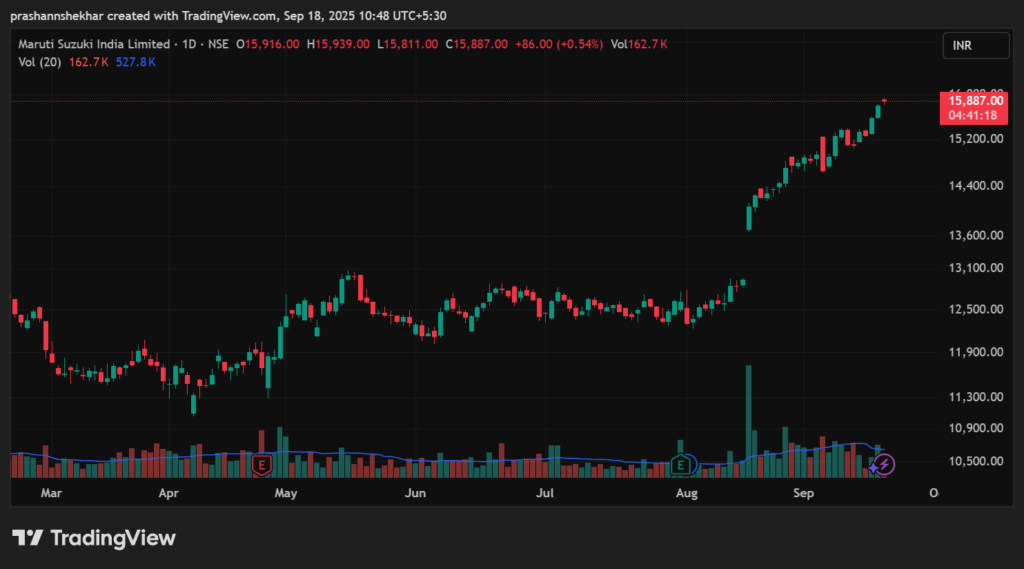
Task: Click the TradingView wordmark text
Action: (113, 538)
